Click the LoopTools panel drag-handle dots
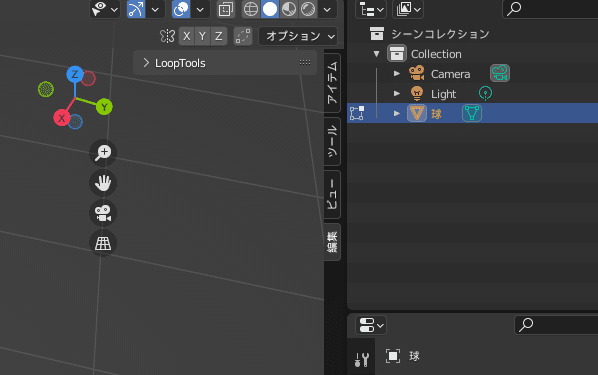 [305, 63]
